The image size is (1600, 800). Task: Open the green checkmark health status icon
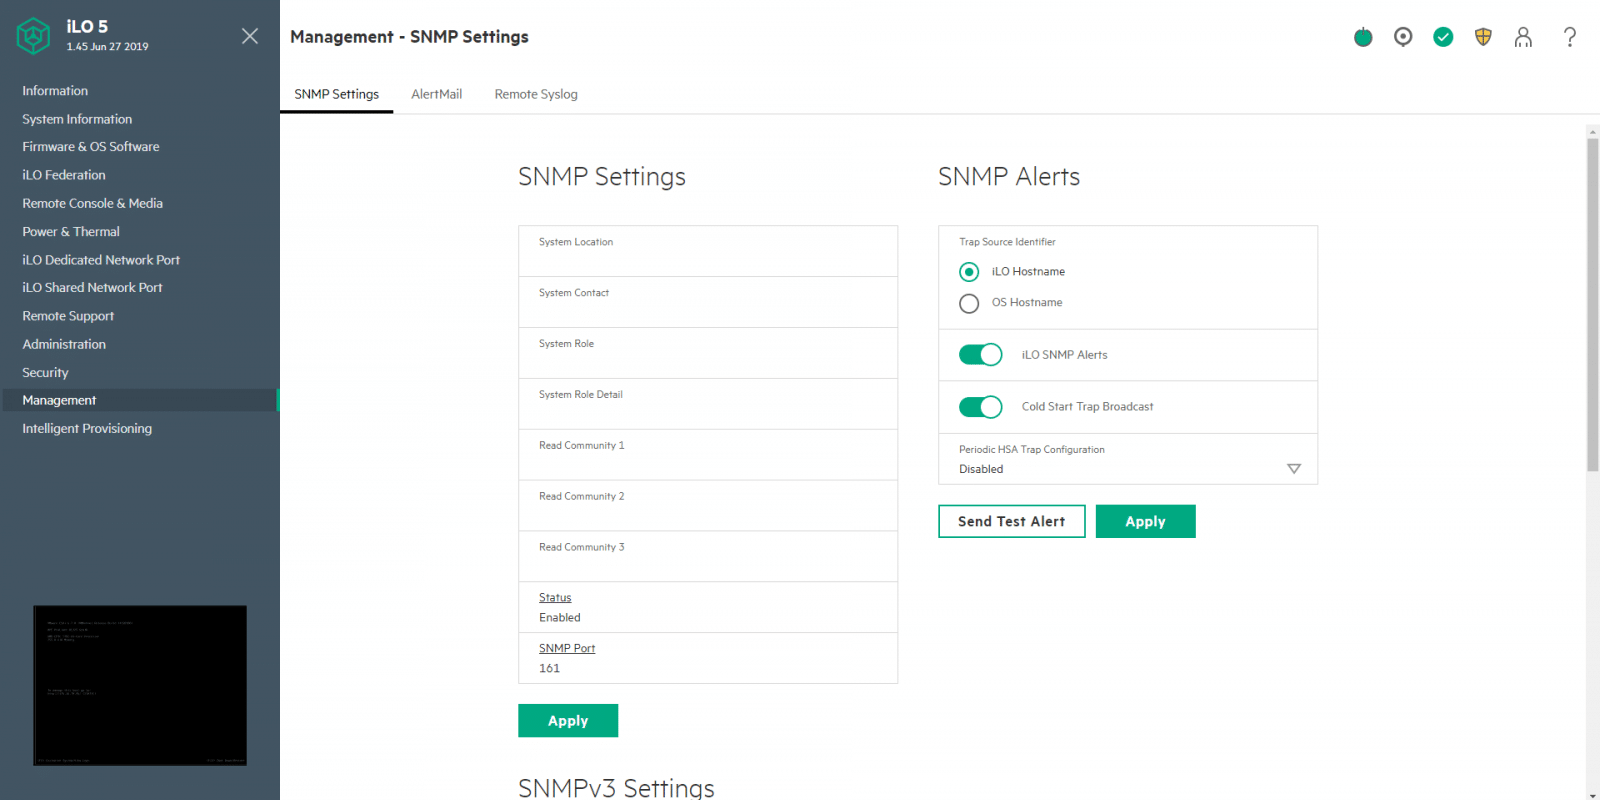[1443, 37]
